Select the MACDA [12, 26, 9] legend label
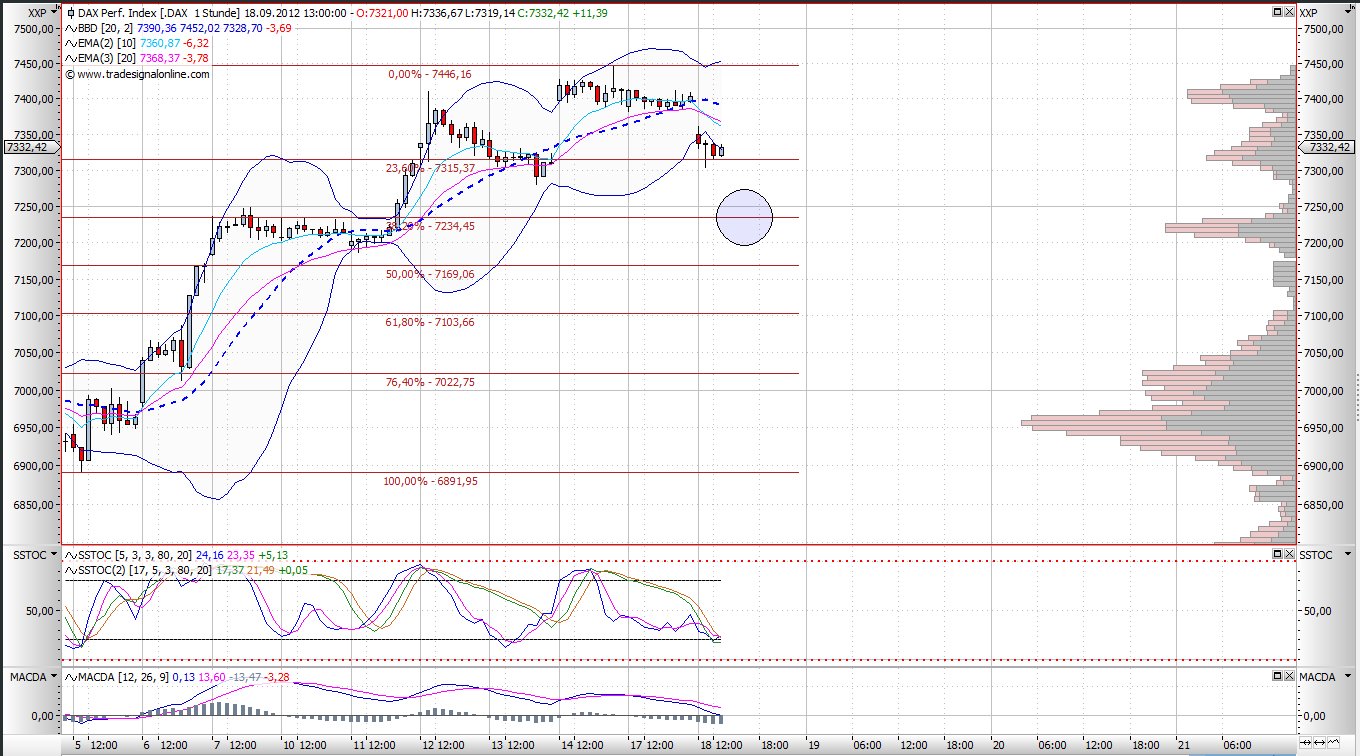Viewport: 1360px width, 756px height. pos(120,678)
